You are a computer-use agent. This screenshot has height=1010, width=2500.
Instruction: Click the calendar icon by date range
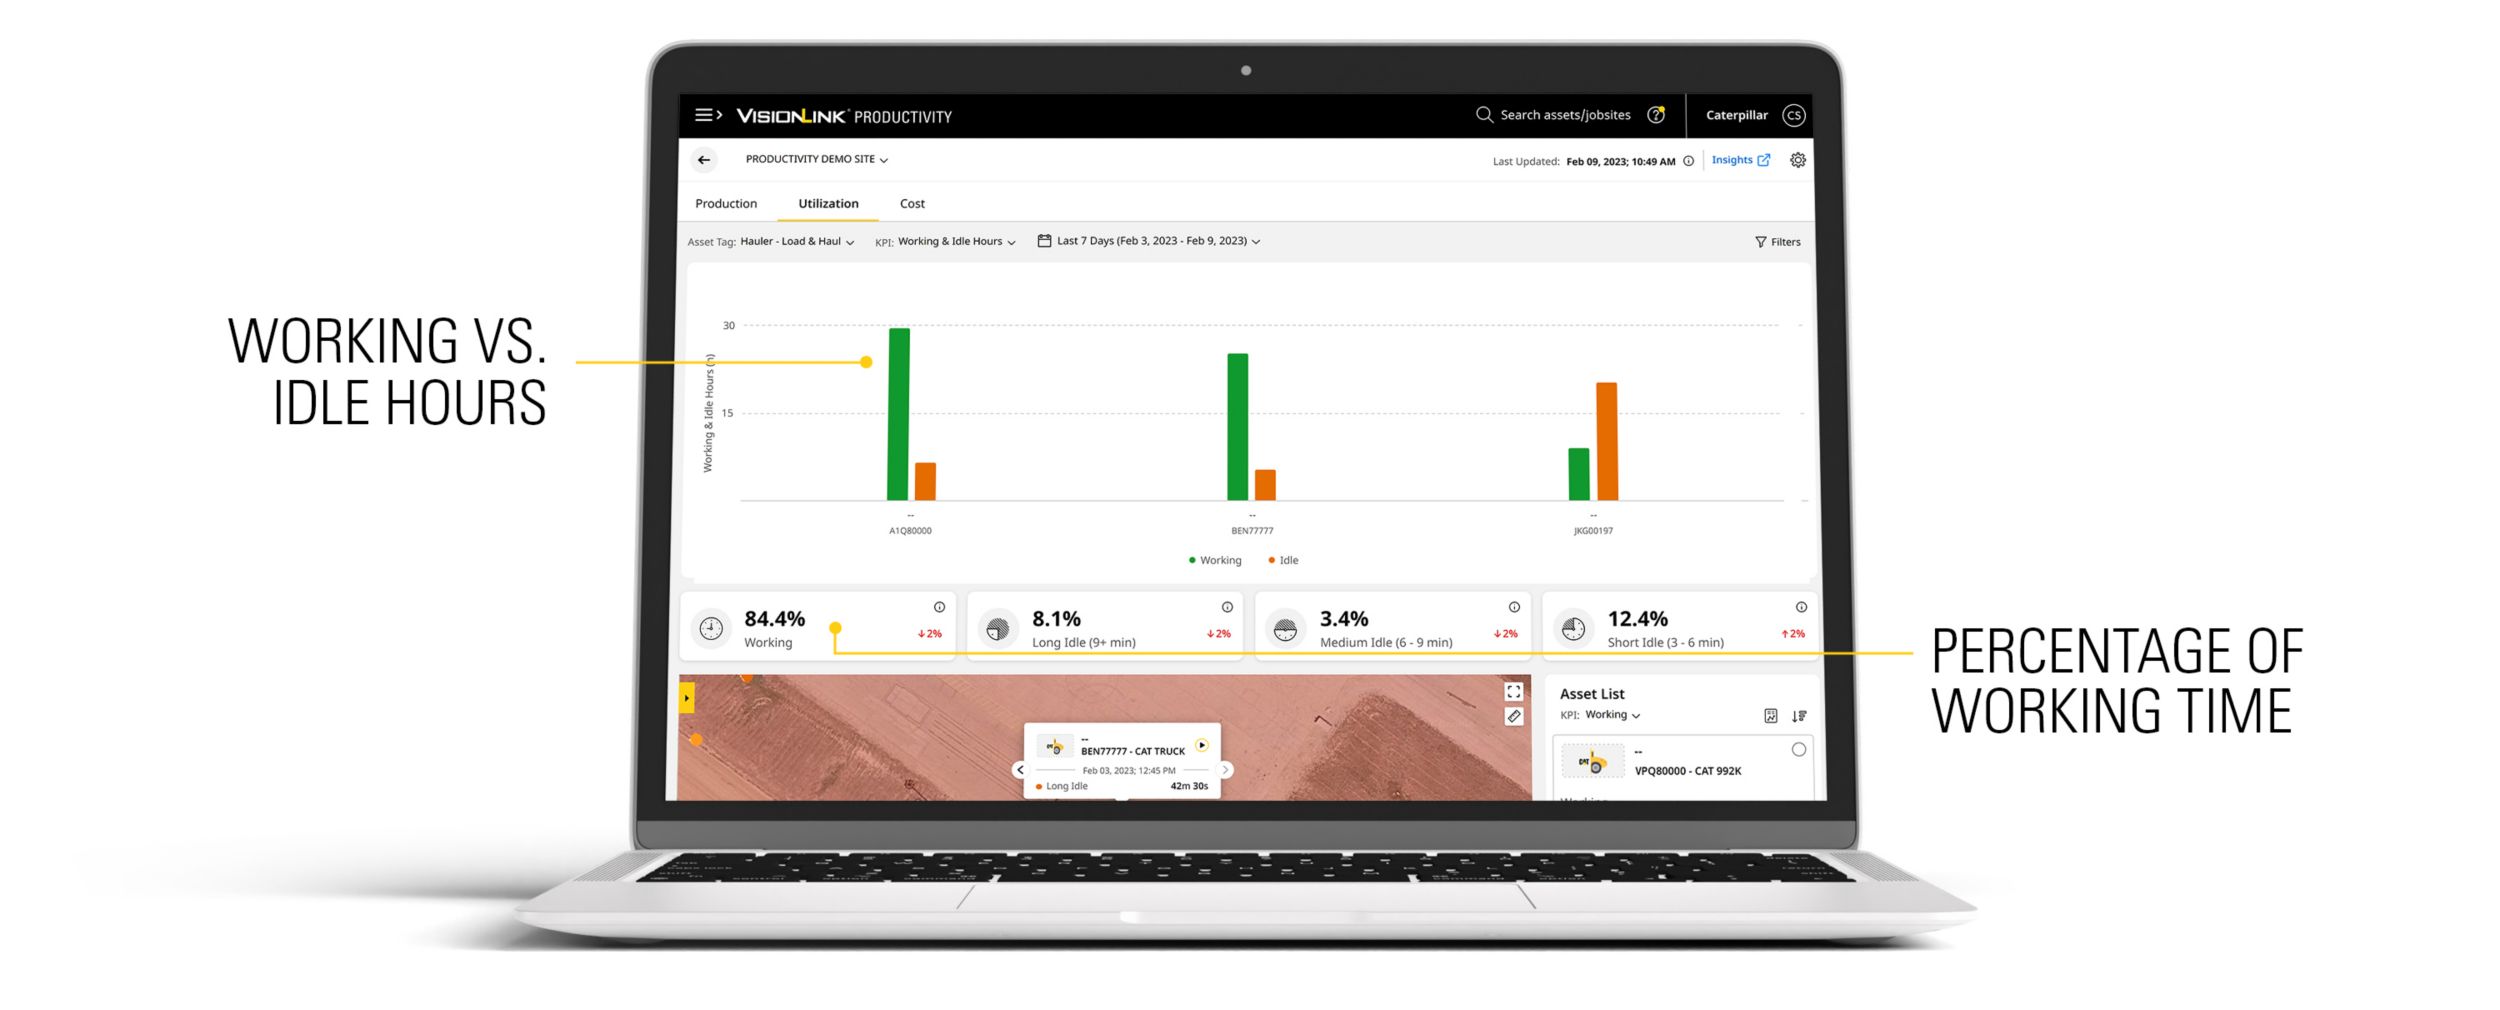[1044, 241]
